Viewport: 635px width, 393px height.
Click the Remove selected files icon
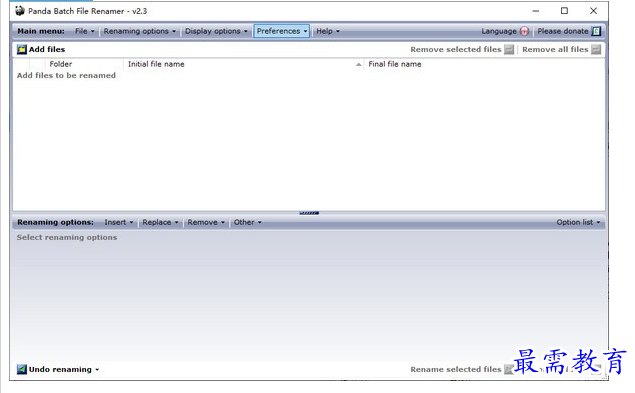(509, 49)
